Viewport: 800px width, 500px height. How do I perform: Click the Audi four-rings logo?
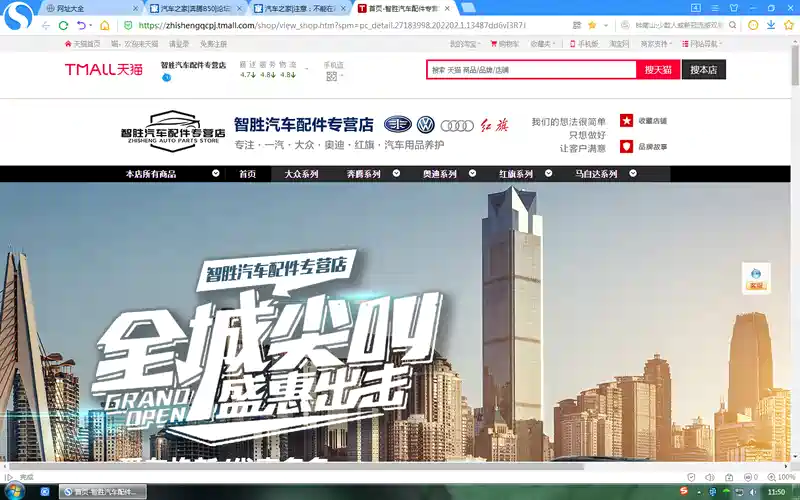click(x=457, y=125)
